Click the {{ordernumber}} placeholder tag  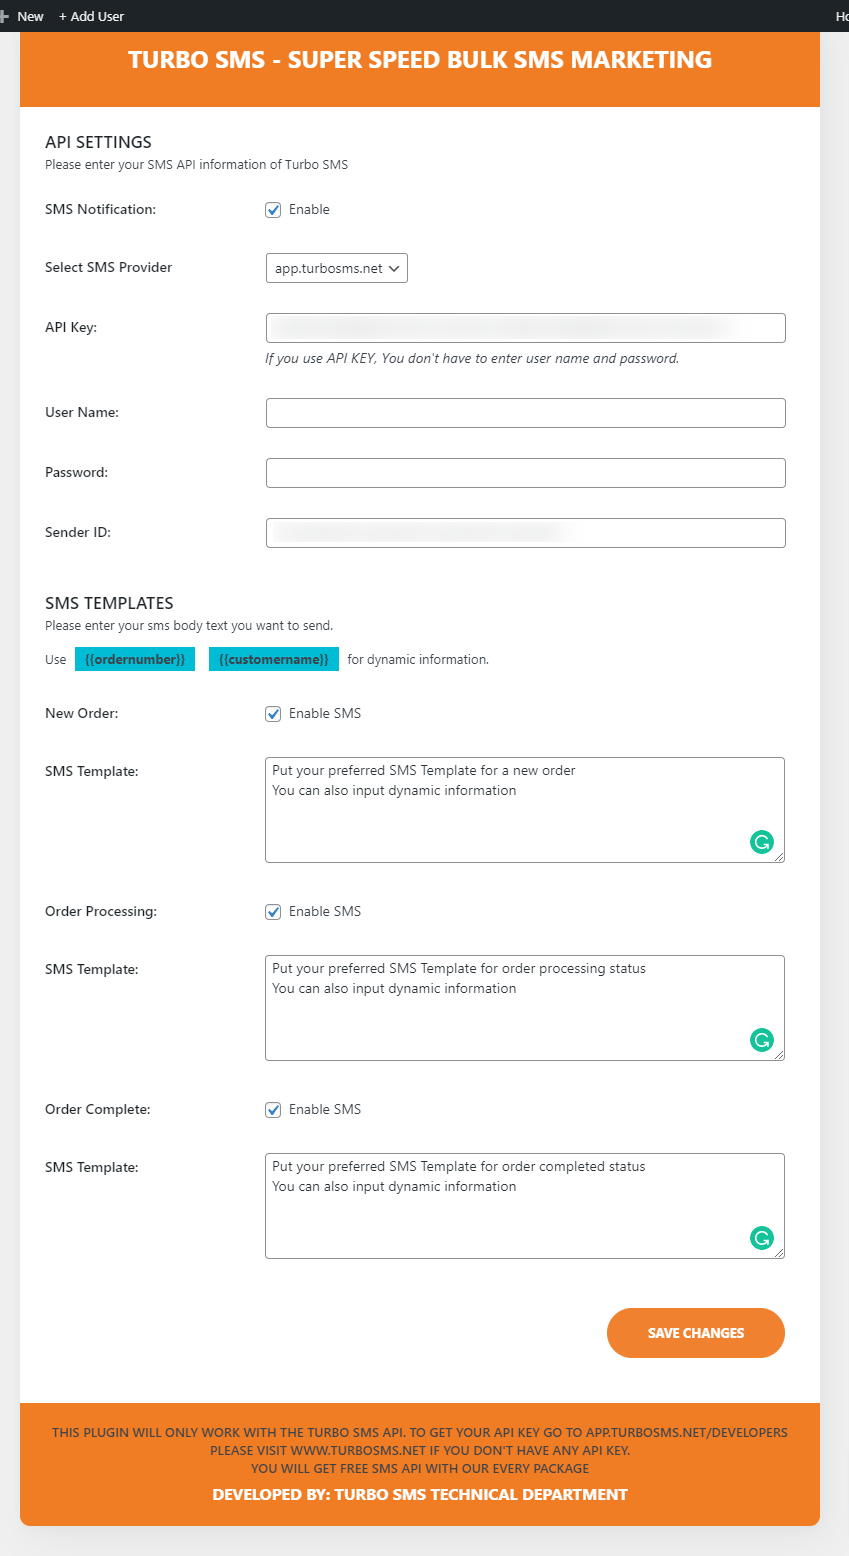[x=135, y=660]
